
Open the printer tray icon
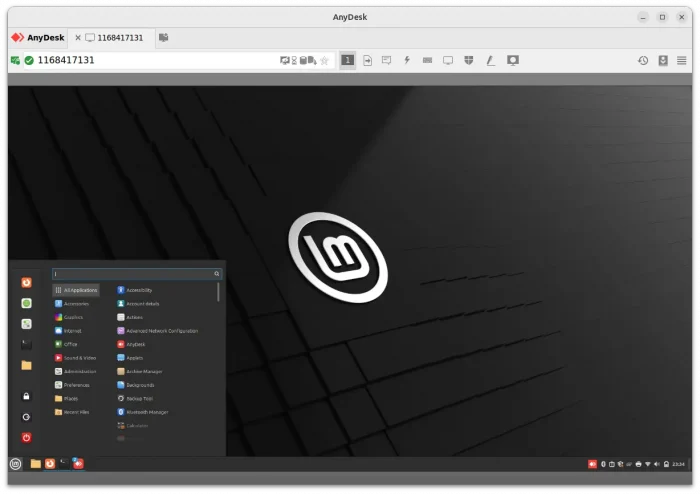click(638, 465)
